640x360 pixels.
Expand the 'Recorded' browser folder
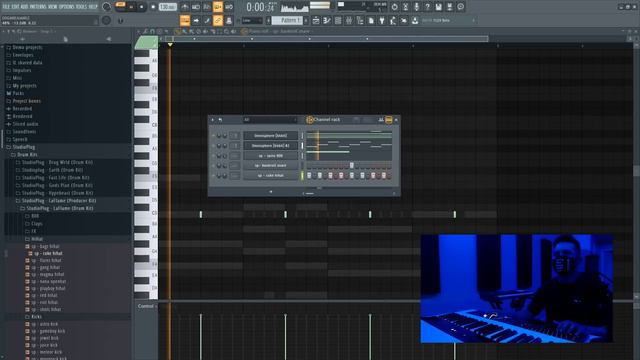pos(22,109)
